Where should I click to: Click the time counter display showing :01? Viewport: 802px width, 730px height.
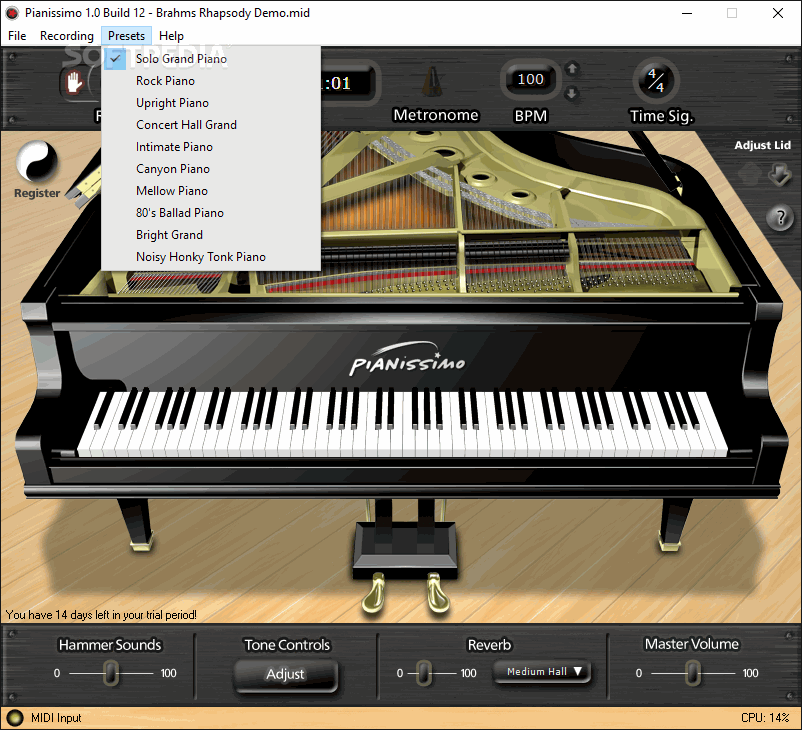pyautogui.click(x=348, y=83)
